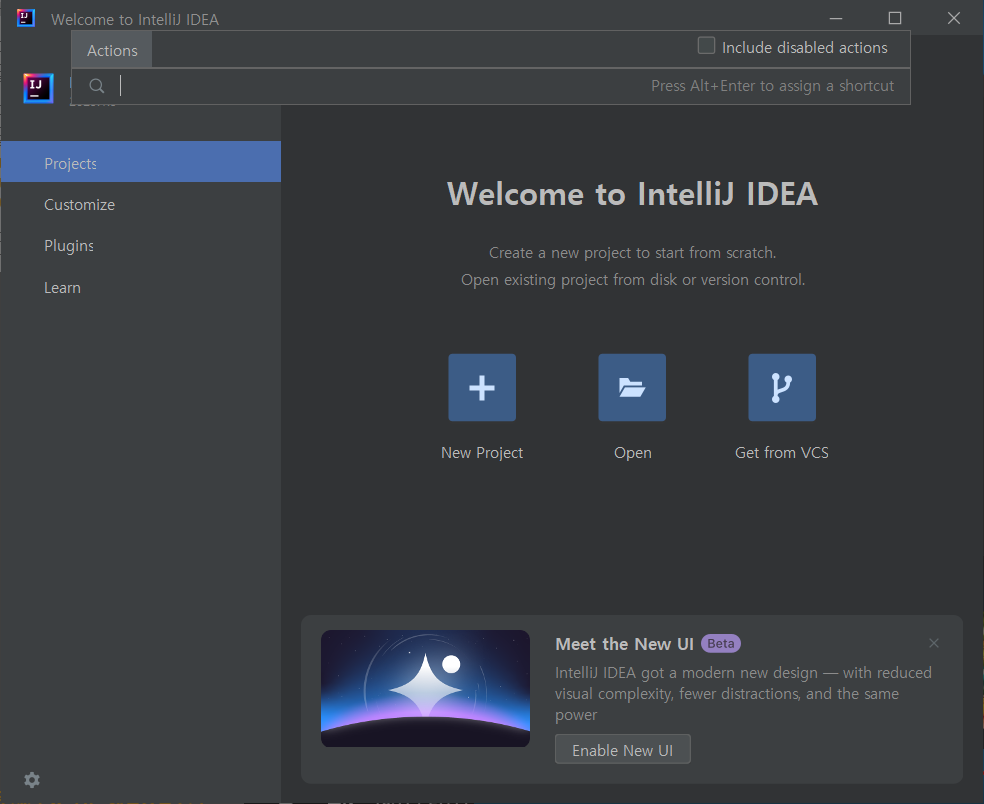
Task: Click the New UI promotional space thumbnail
Action: pyautogui.click(x=425, y=689)
